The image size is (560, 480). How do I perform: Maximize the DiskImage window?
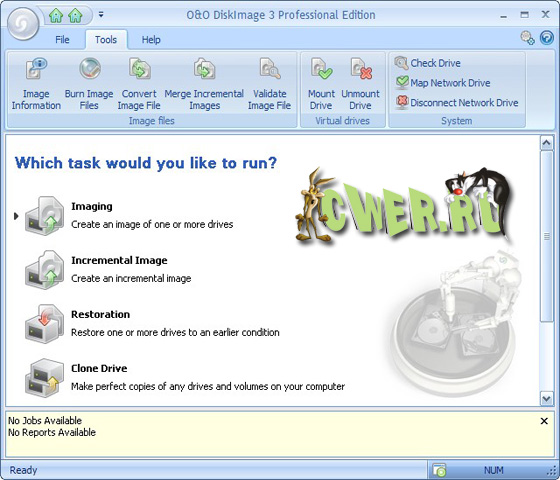(524, 15)
